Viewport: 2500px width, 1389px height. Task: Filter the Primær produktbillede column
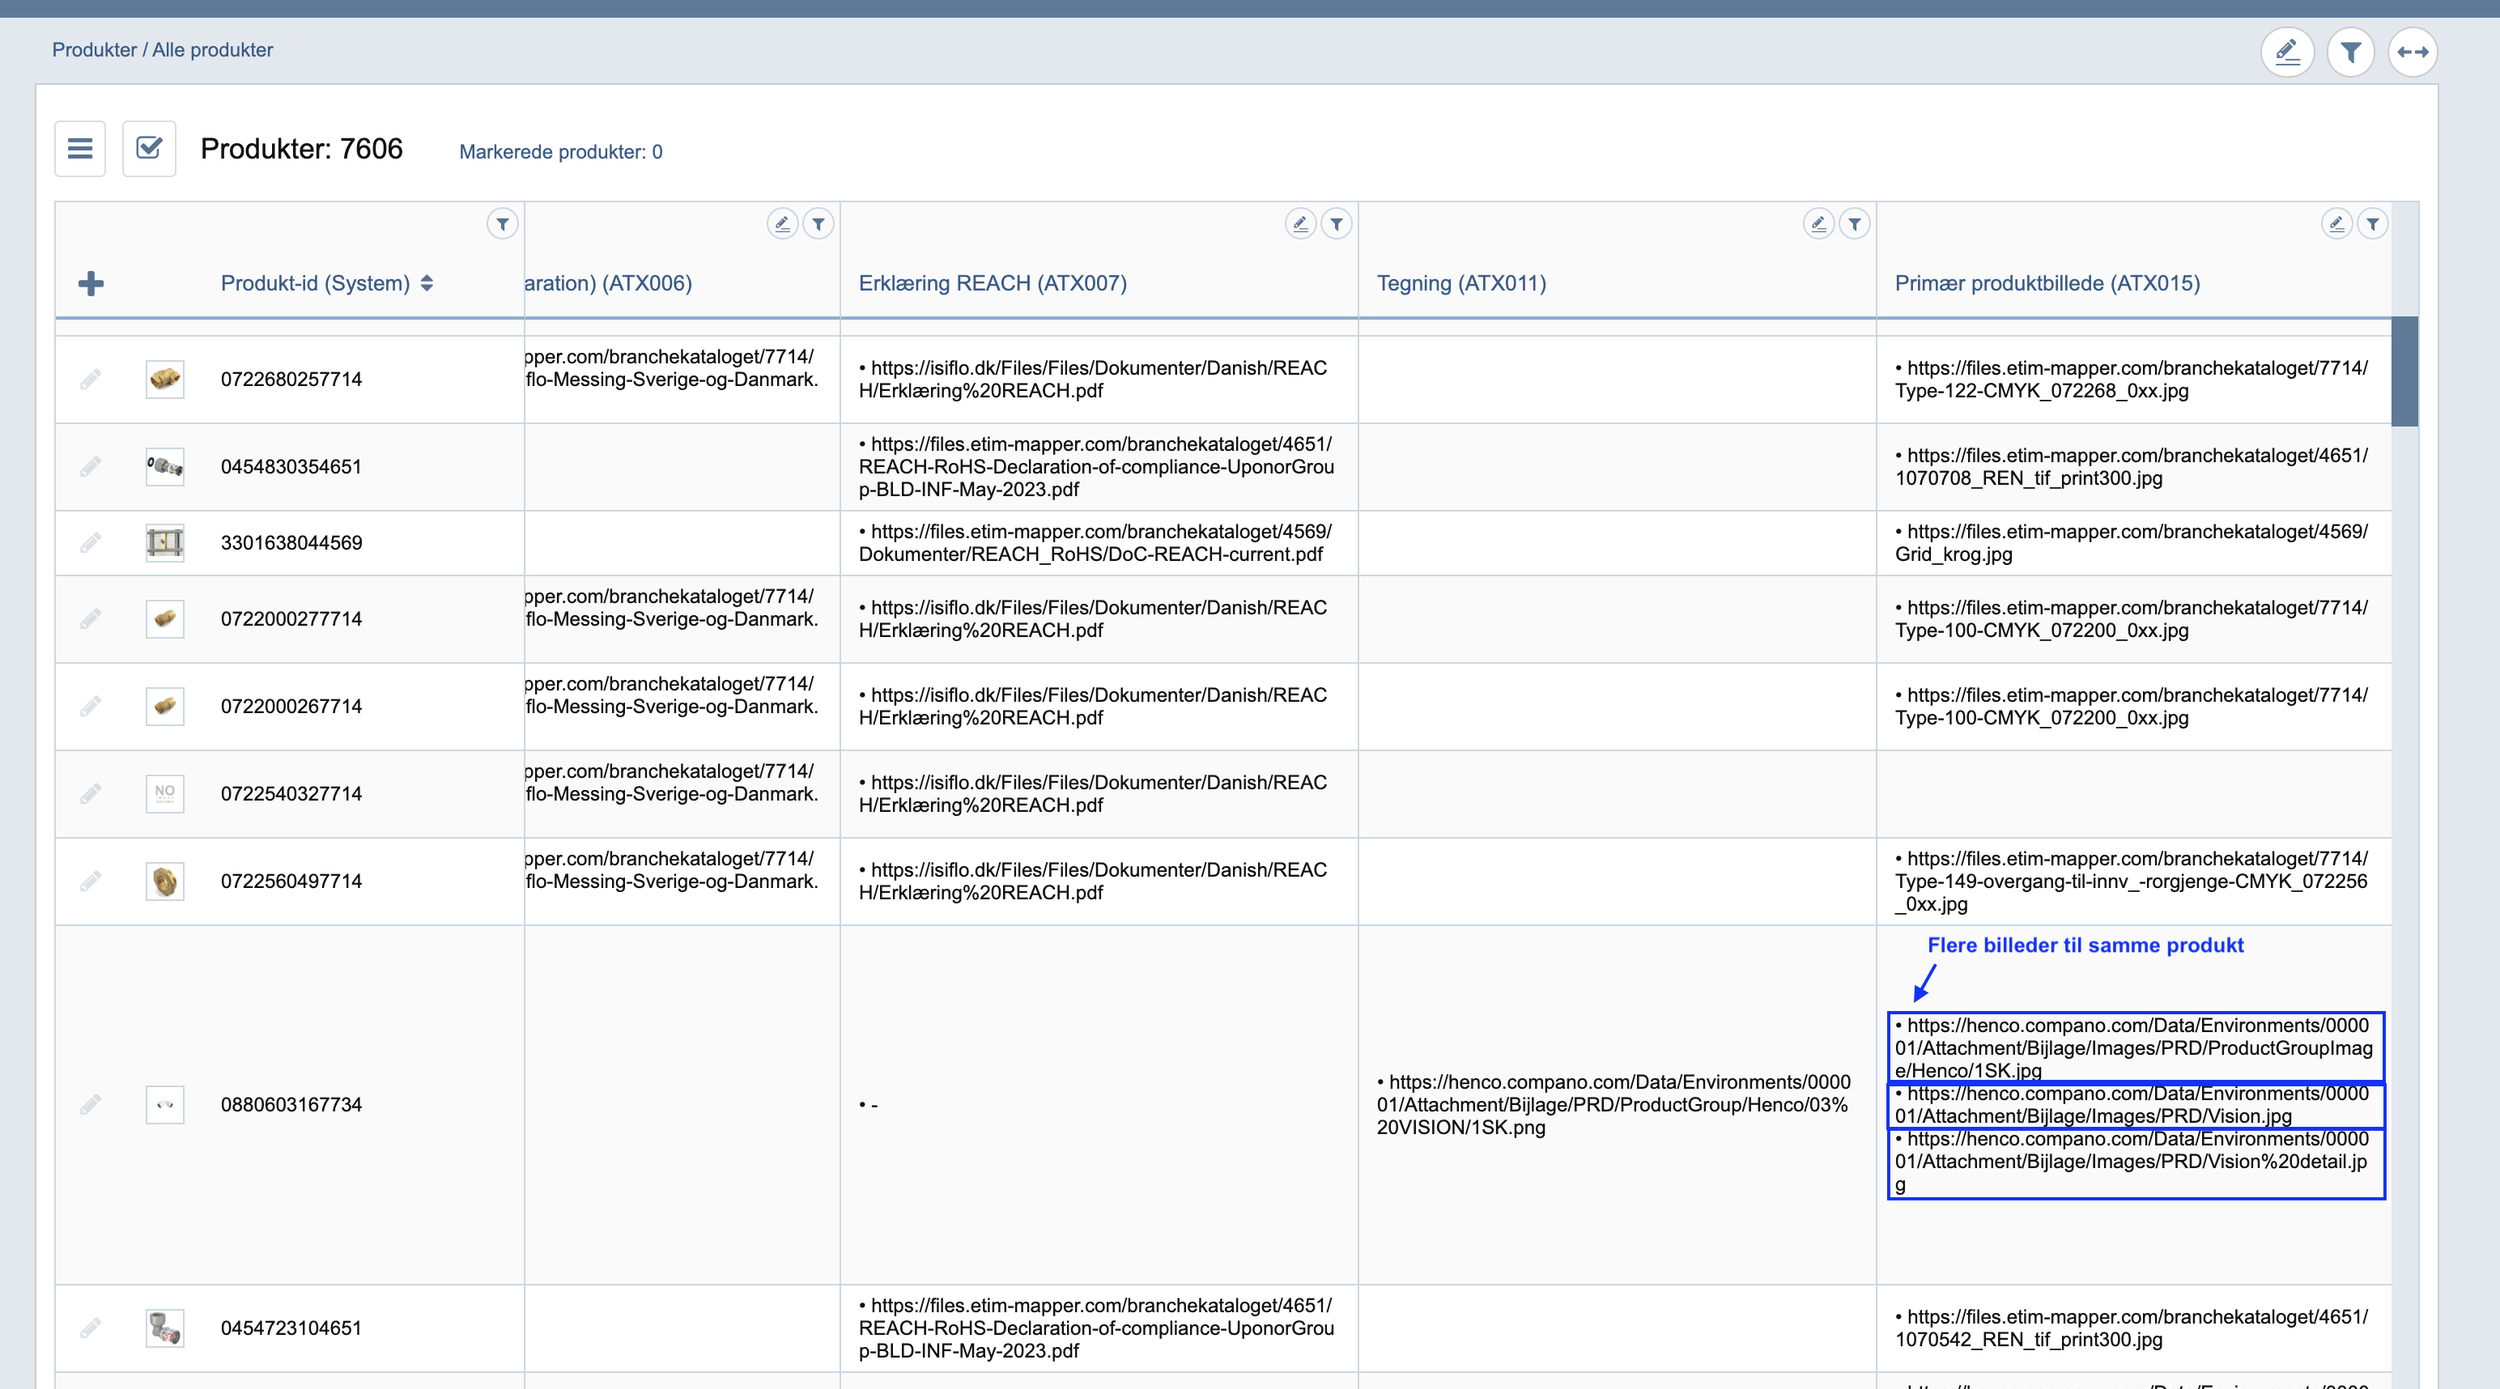[2372, 224]
